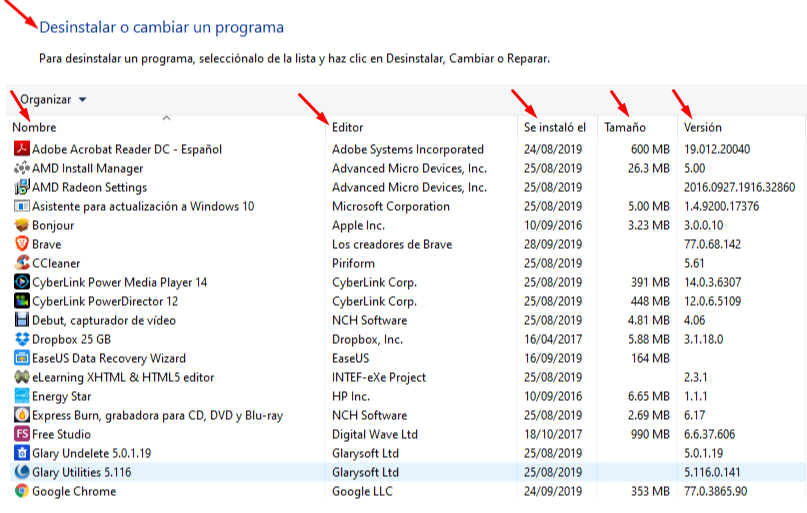
Task: Sort programs by Versión column
Action: (x=703, y=127)
